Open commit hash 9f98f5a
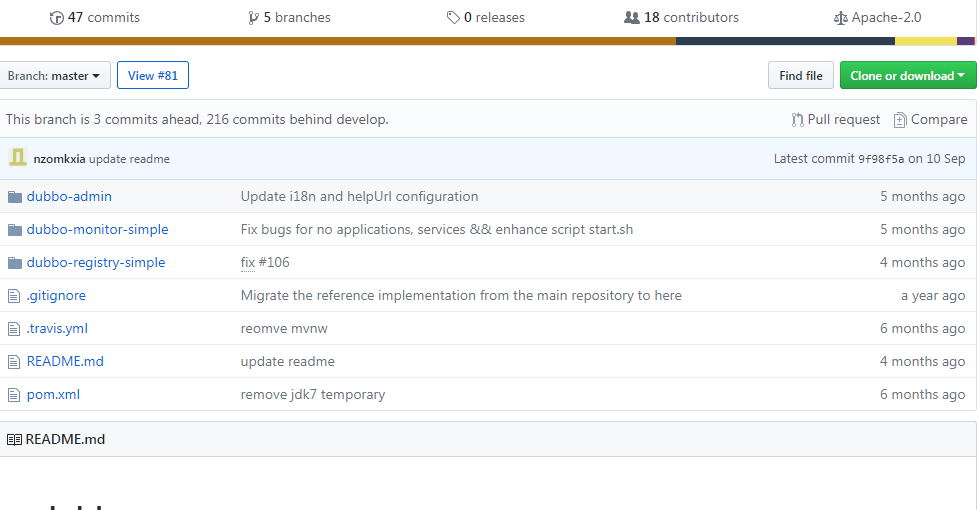 tap(880, 159)
